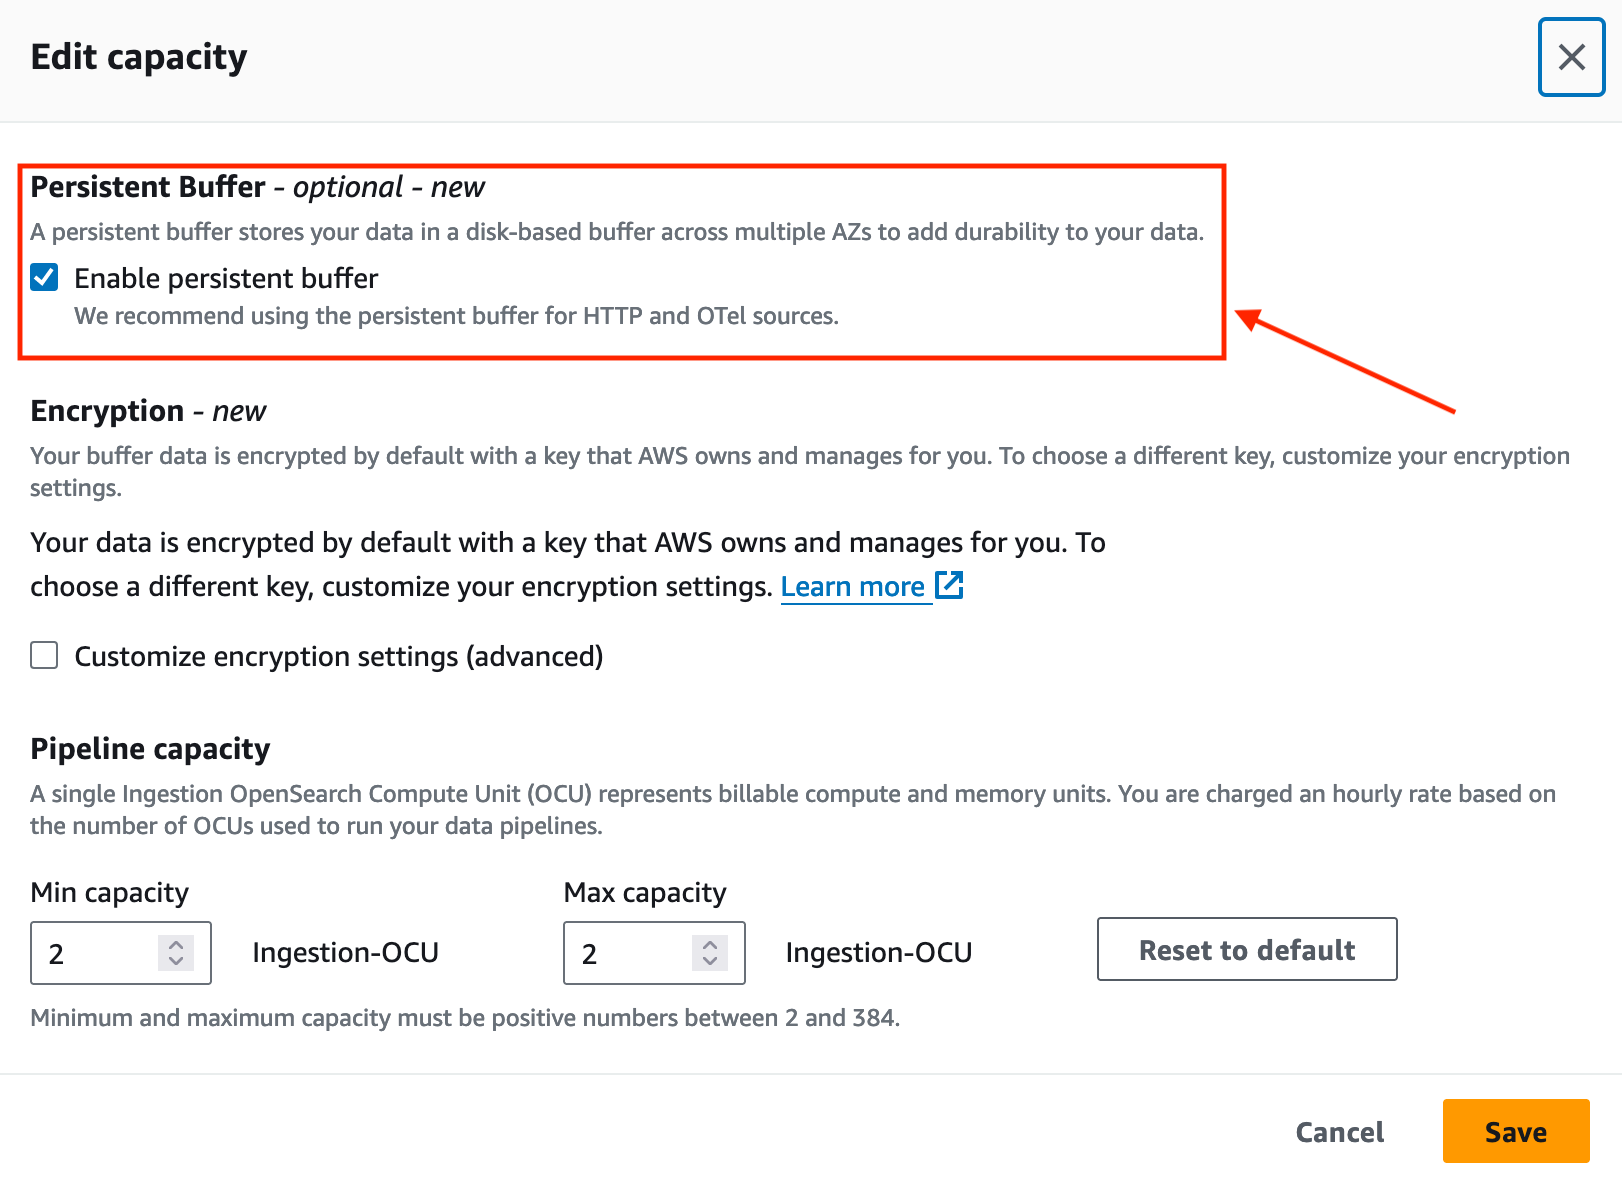Open the Learn more link
Image resolution: width=1622 pixels, height=1178 pixels.
click(x=852, y=586)
